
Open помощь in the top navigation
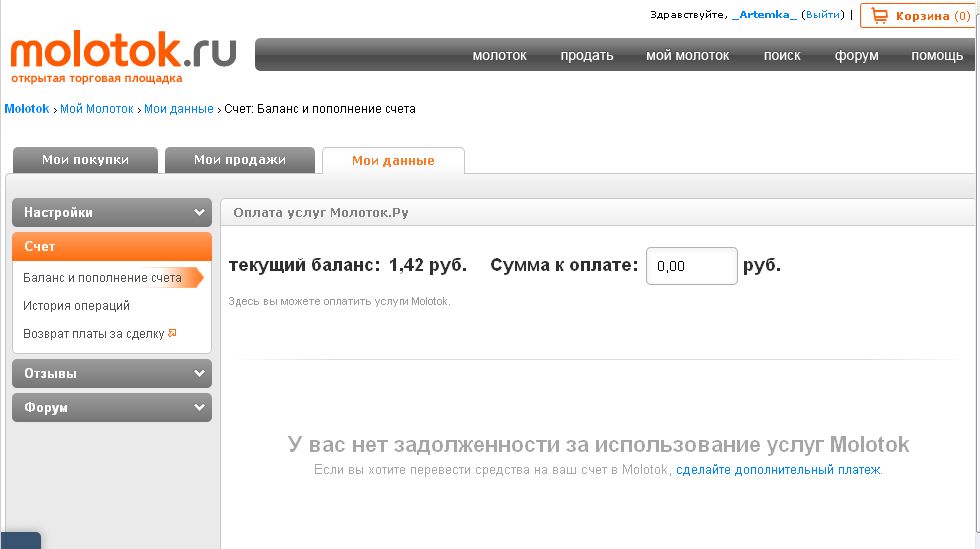[937, 56]
